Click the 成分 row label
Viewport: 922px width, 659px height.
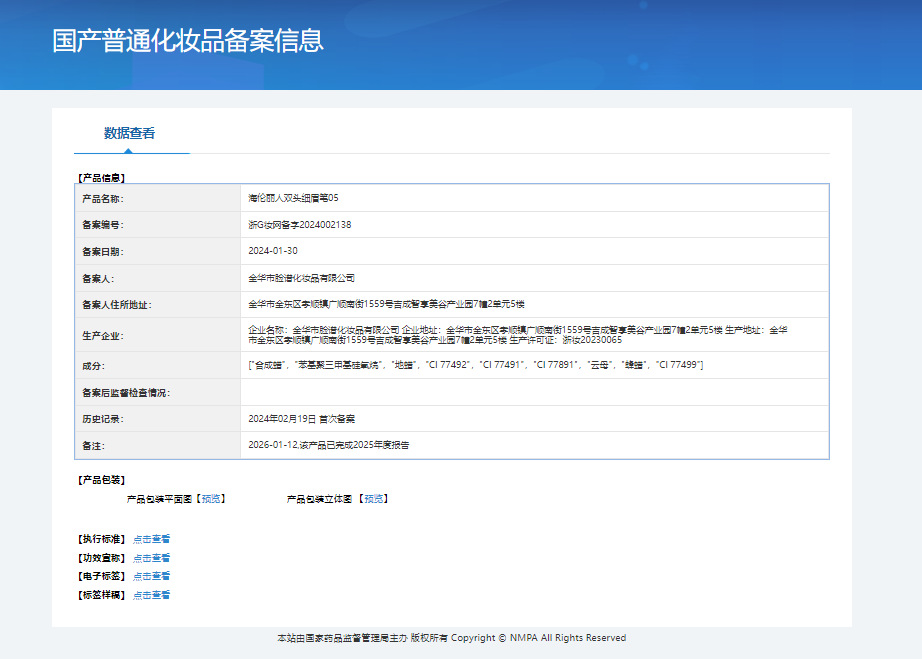(93, 366)
